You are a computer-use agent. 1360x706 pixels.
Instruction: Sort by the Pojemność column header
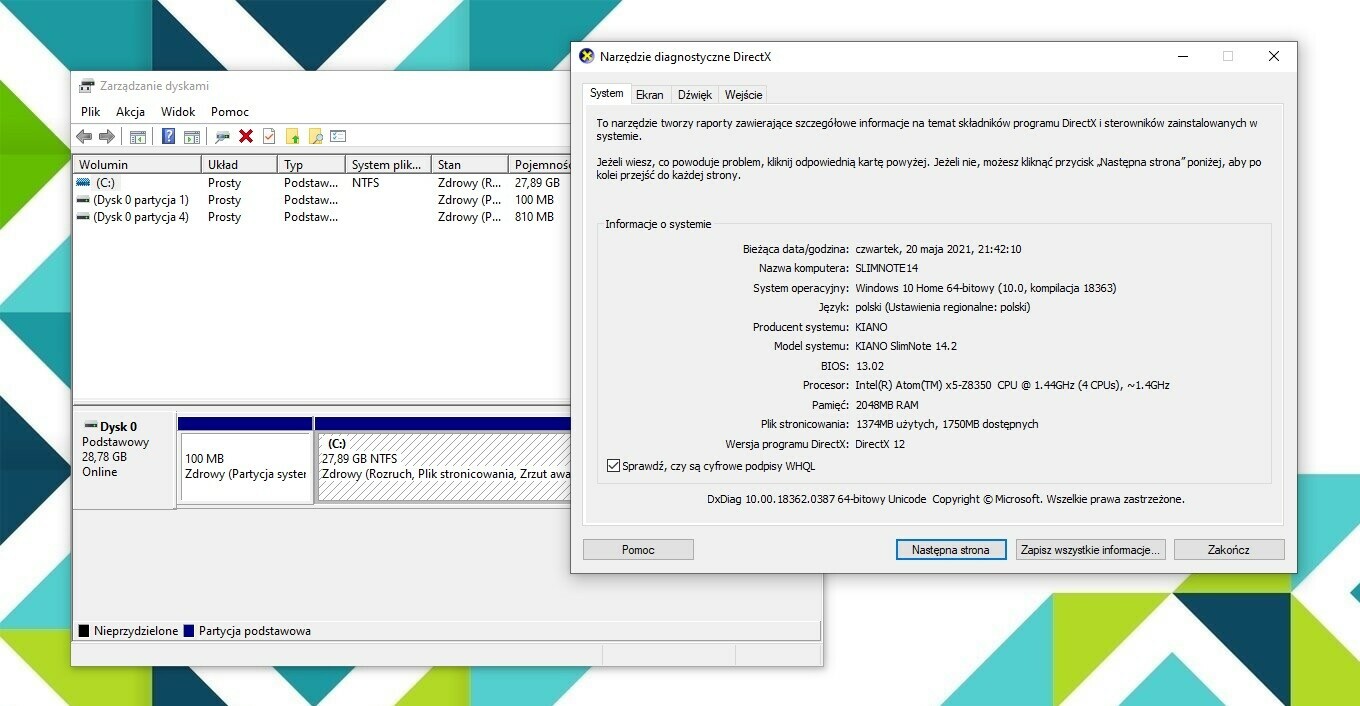pos(540,164)
